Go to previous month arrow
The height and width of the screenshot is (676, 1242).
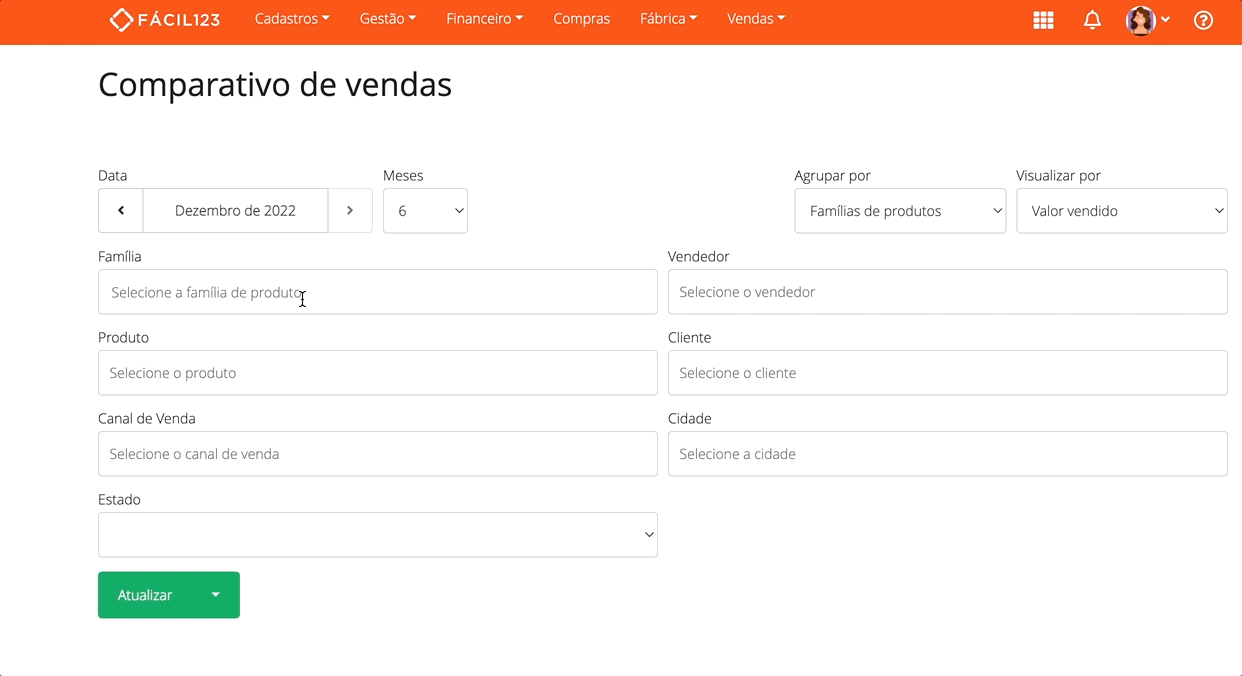[121, 211]
